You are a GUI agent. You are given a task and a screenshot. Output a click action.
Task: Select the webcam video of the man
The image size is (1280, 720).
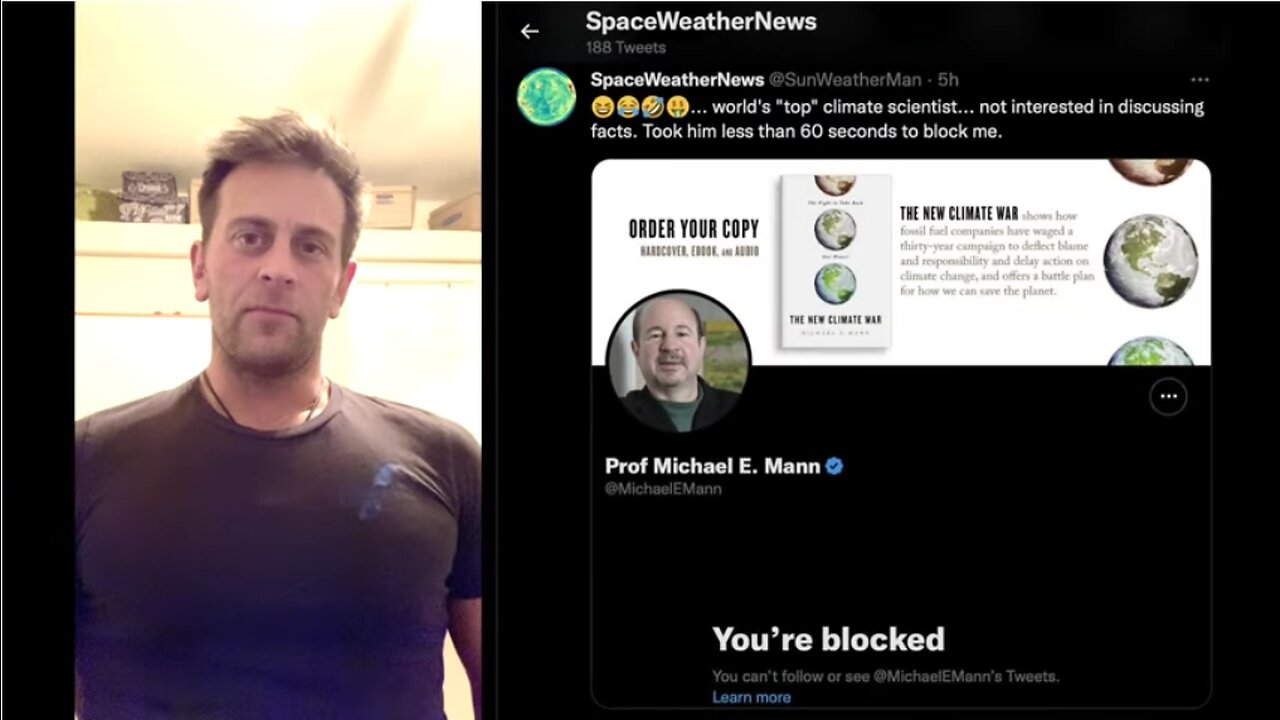278,360
